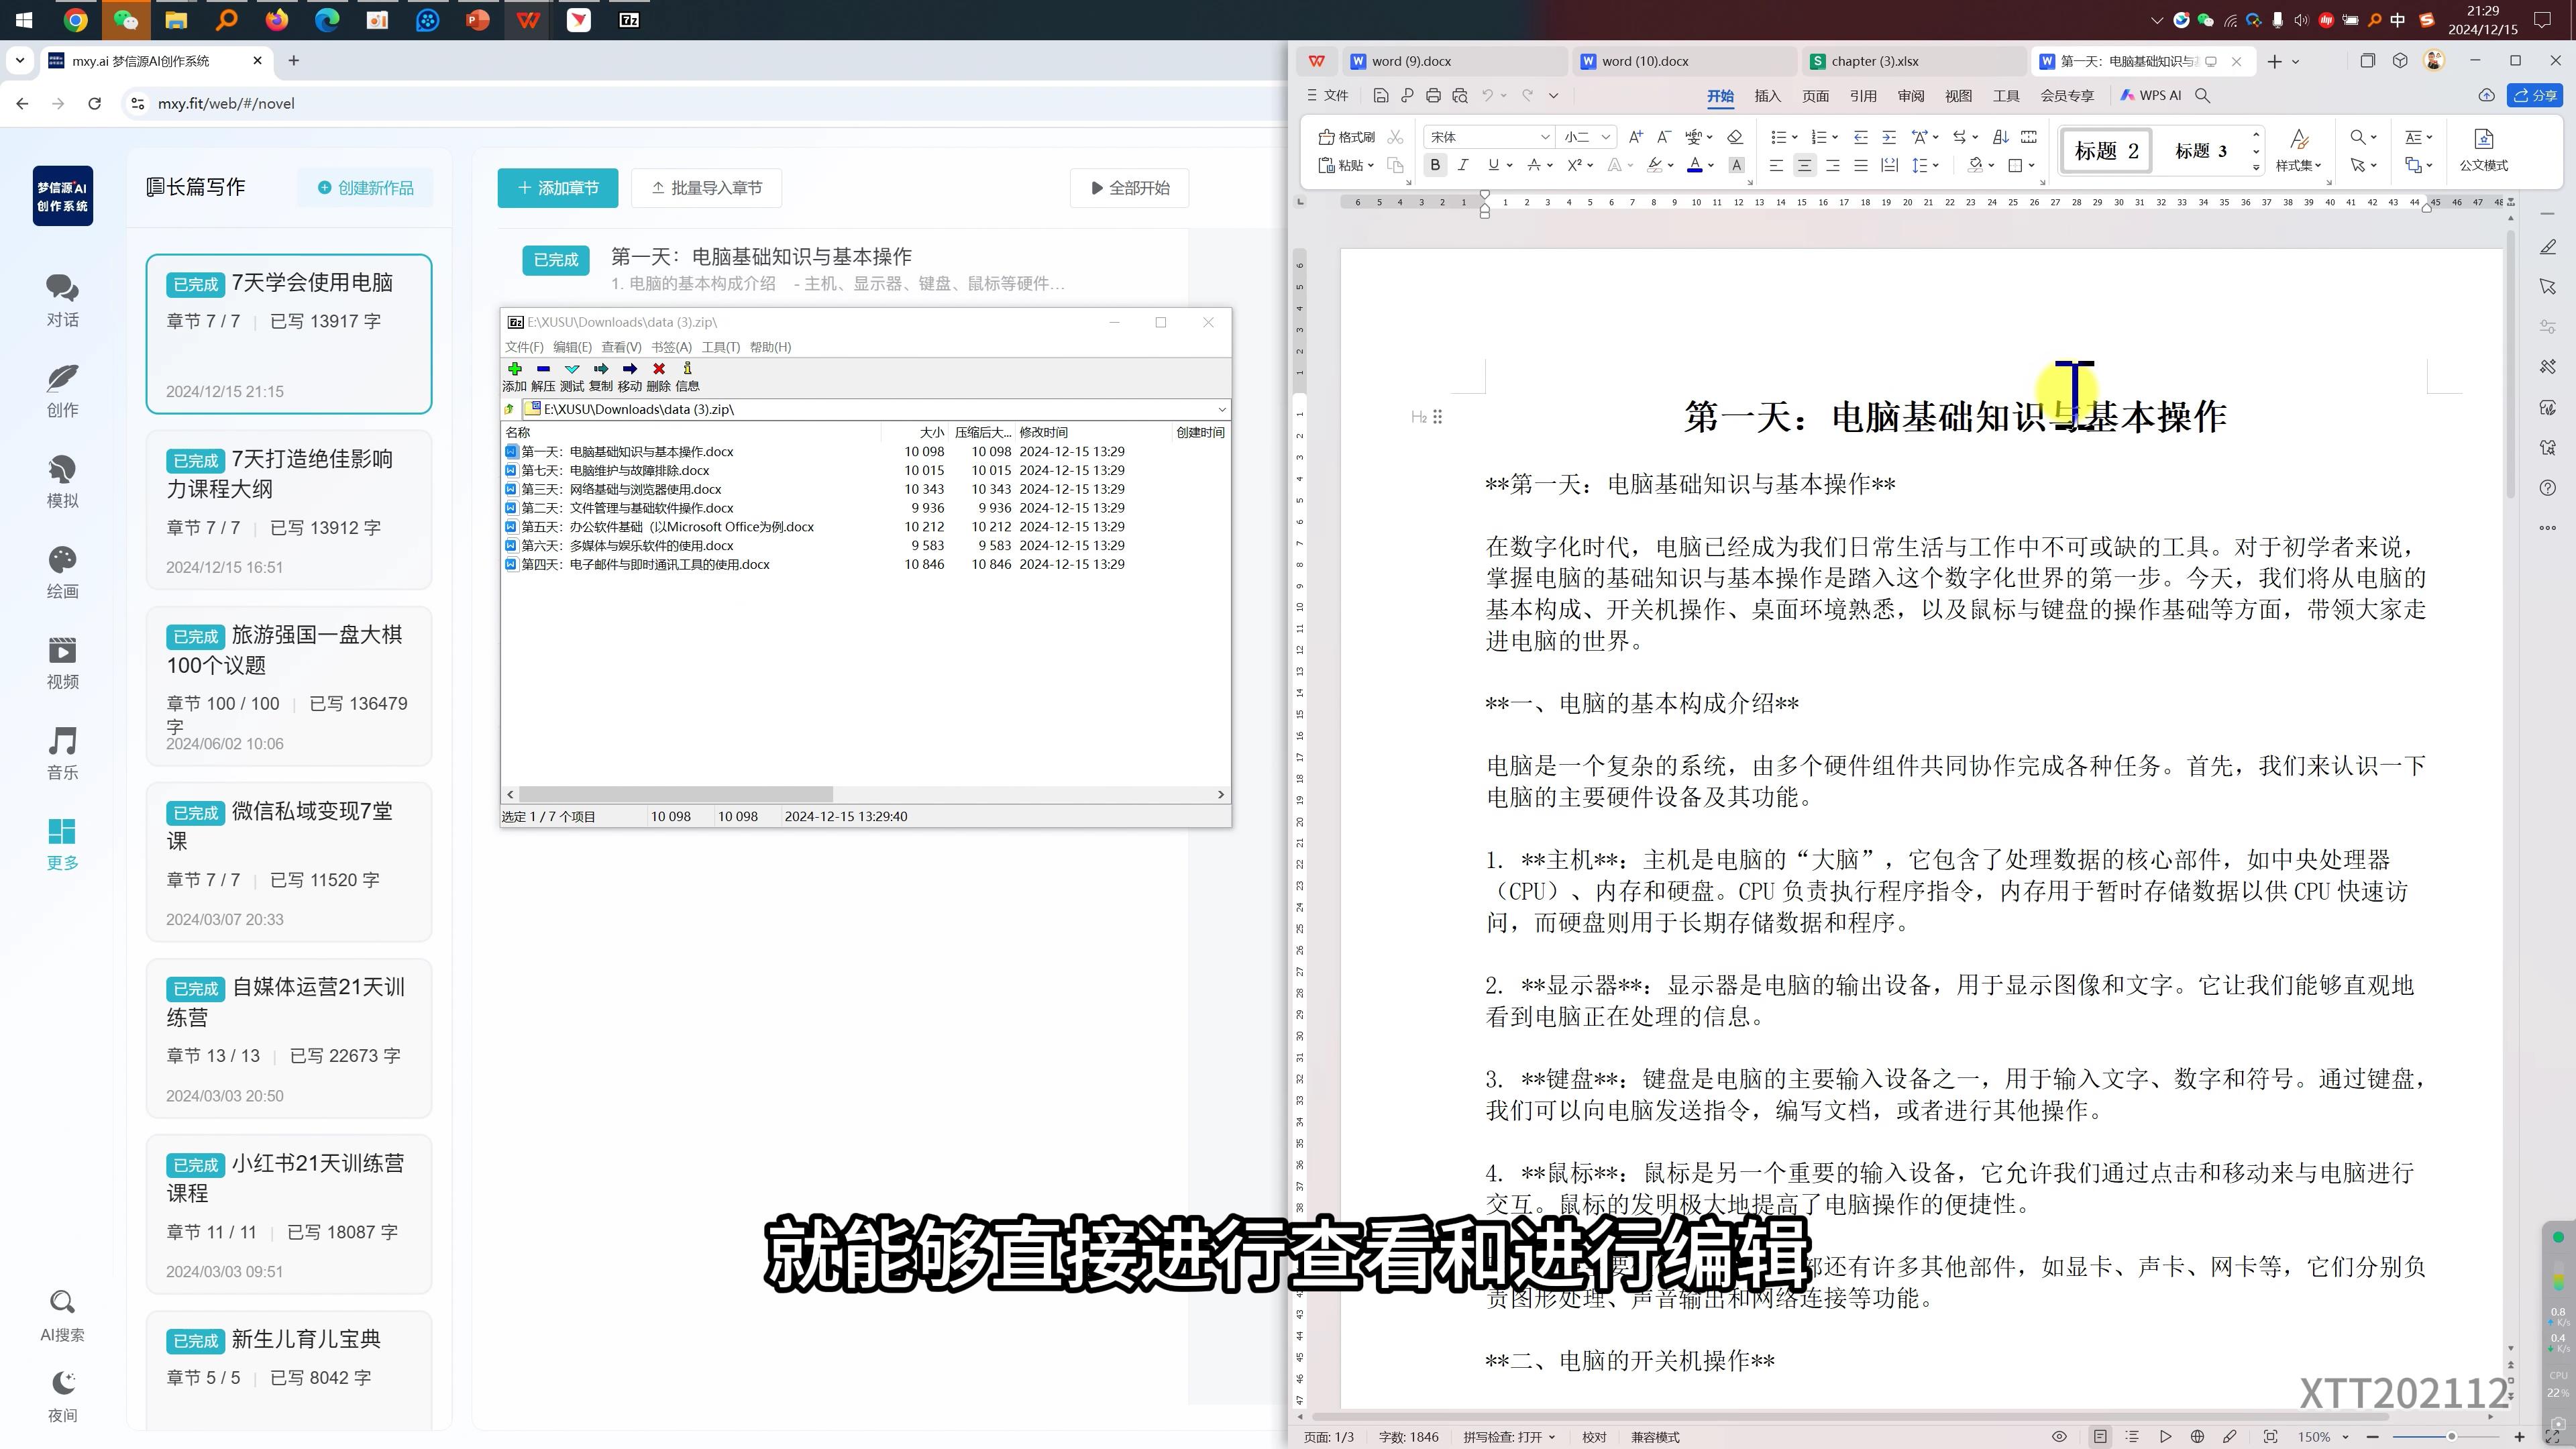Image resolution: width=2576 pixels, height=1449 pixels.
Task: Click the 批量导入章节 button
Action: point(706,188)
